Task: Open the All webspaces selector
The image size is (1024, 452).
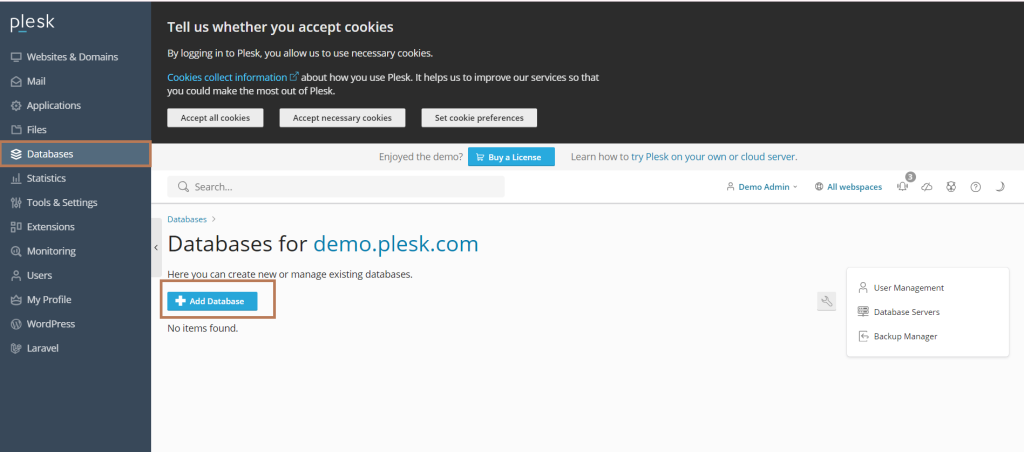Action: click(x=848, y=187)
